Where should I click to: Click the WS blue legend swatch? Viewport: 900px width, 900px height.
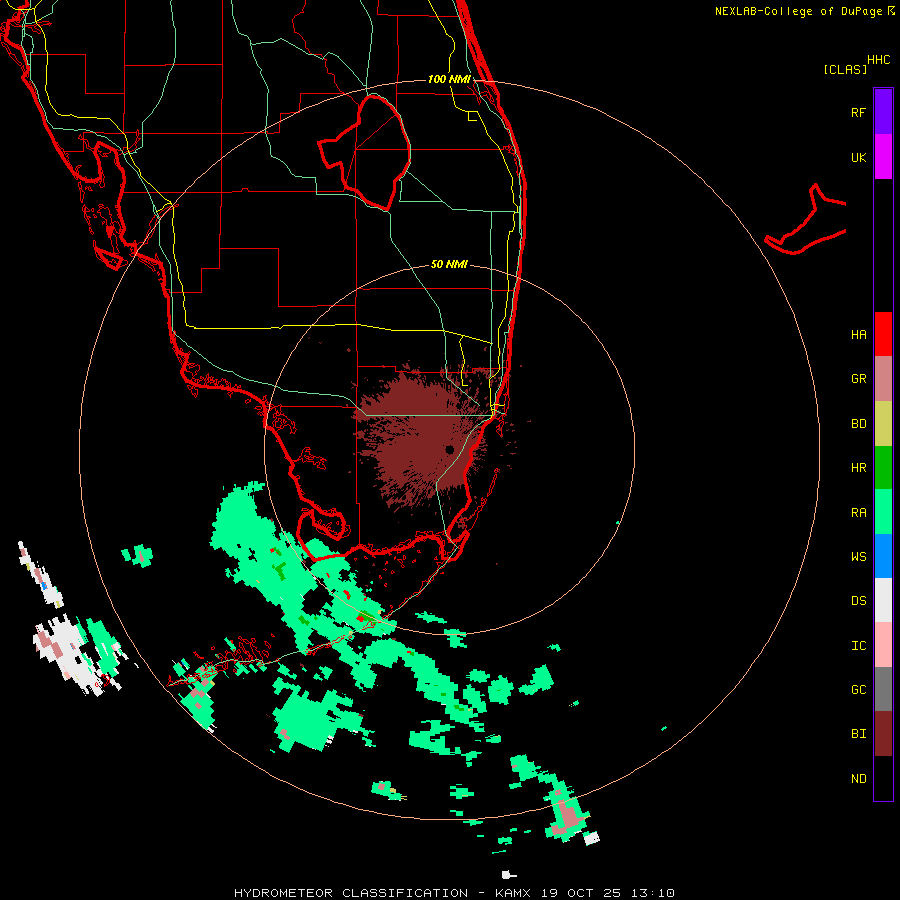click(883, 556)
